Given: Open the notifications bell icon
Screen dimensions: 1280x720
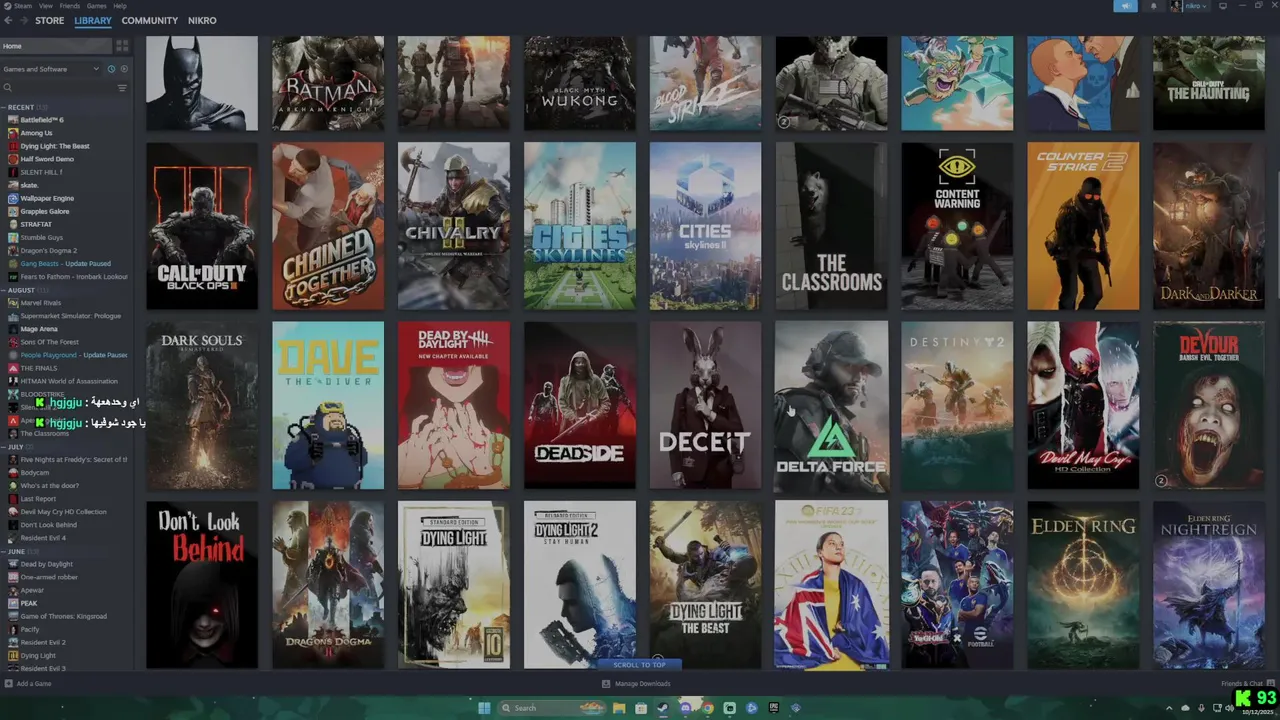Looking at the screenshot, I should pos(1153,6).
